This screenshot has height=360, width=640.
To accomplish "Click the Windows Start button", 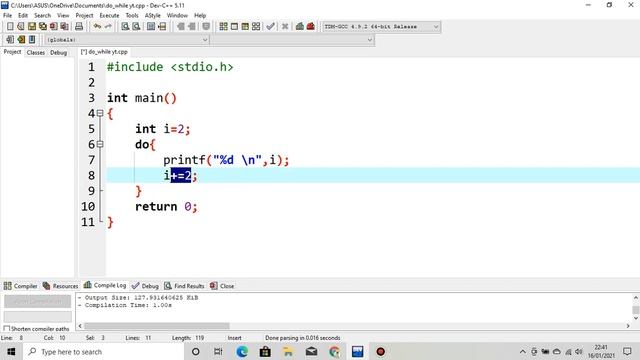I will click(11, 352).
